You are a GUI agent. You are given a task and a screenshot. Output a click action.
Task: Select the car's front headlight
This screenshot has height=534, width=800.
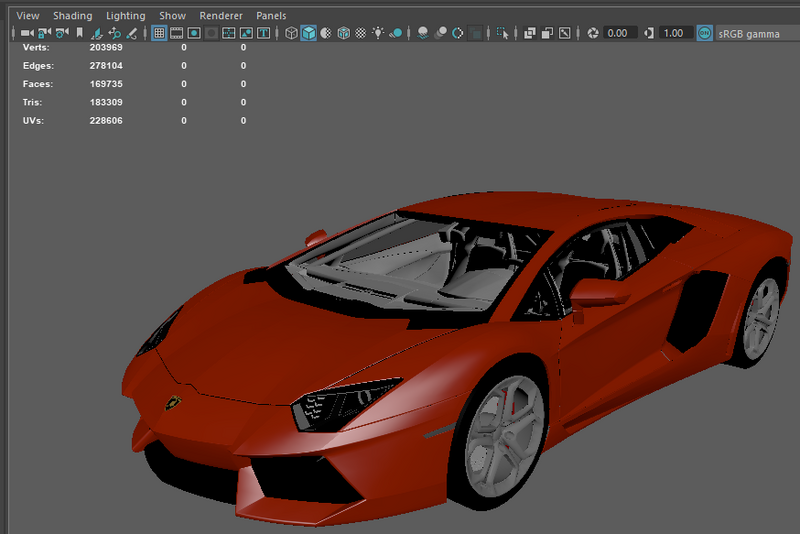pos(342,403)
